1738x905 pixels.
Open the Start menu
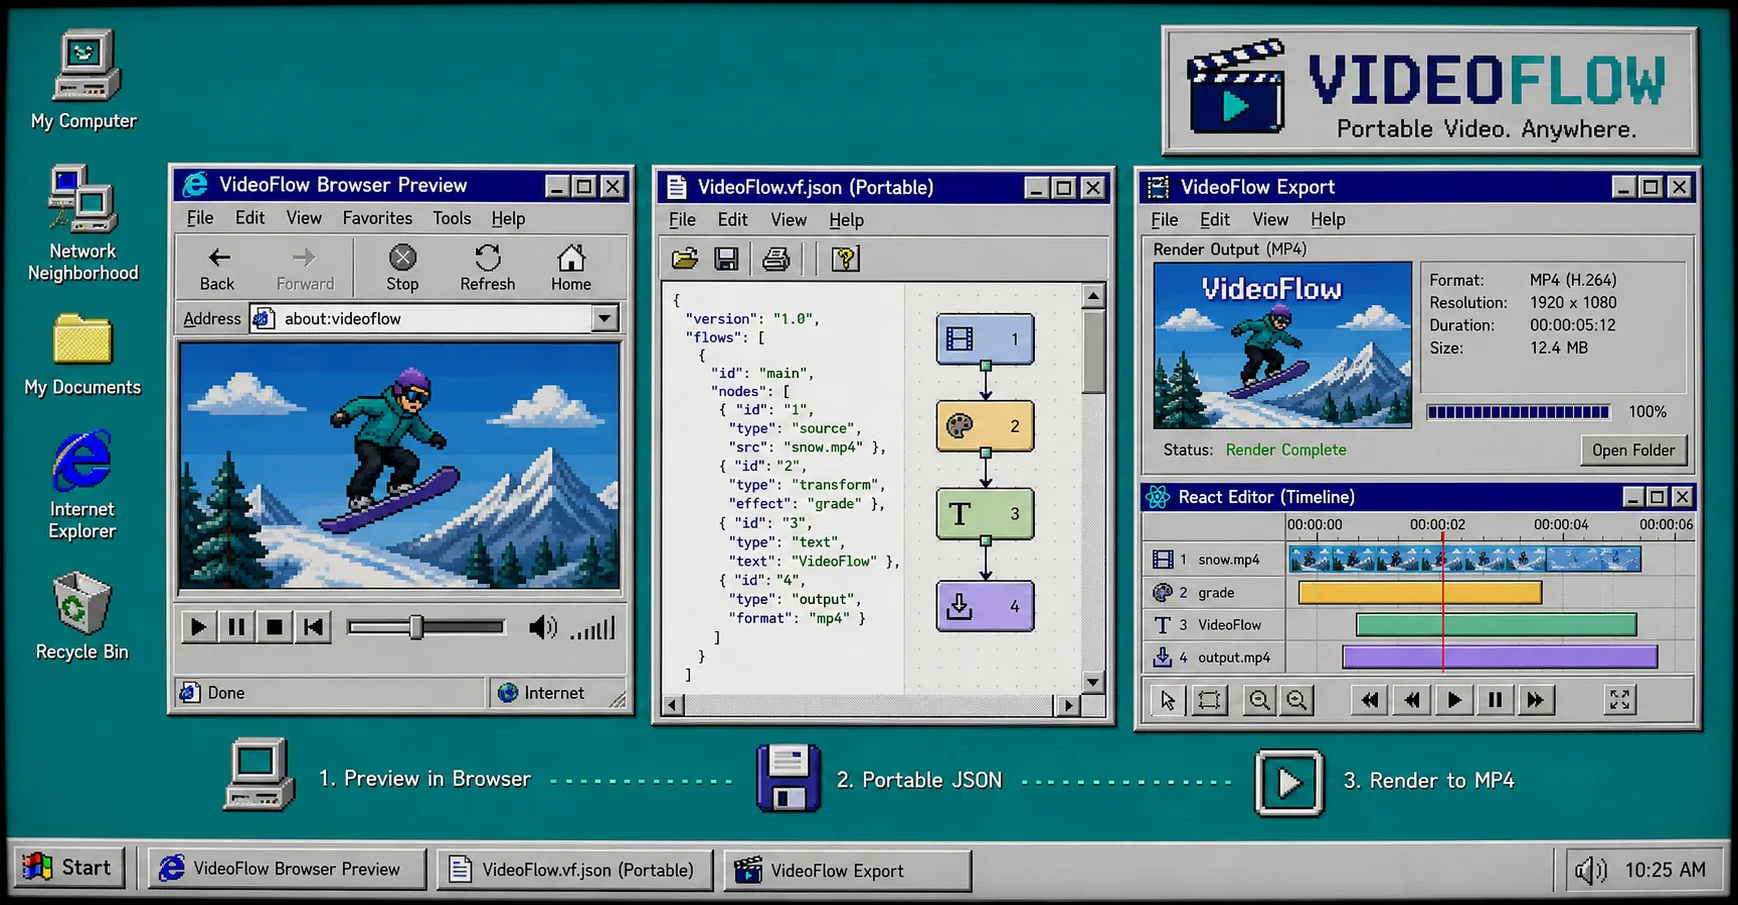pos(68,868)
